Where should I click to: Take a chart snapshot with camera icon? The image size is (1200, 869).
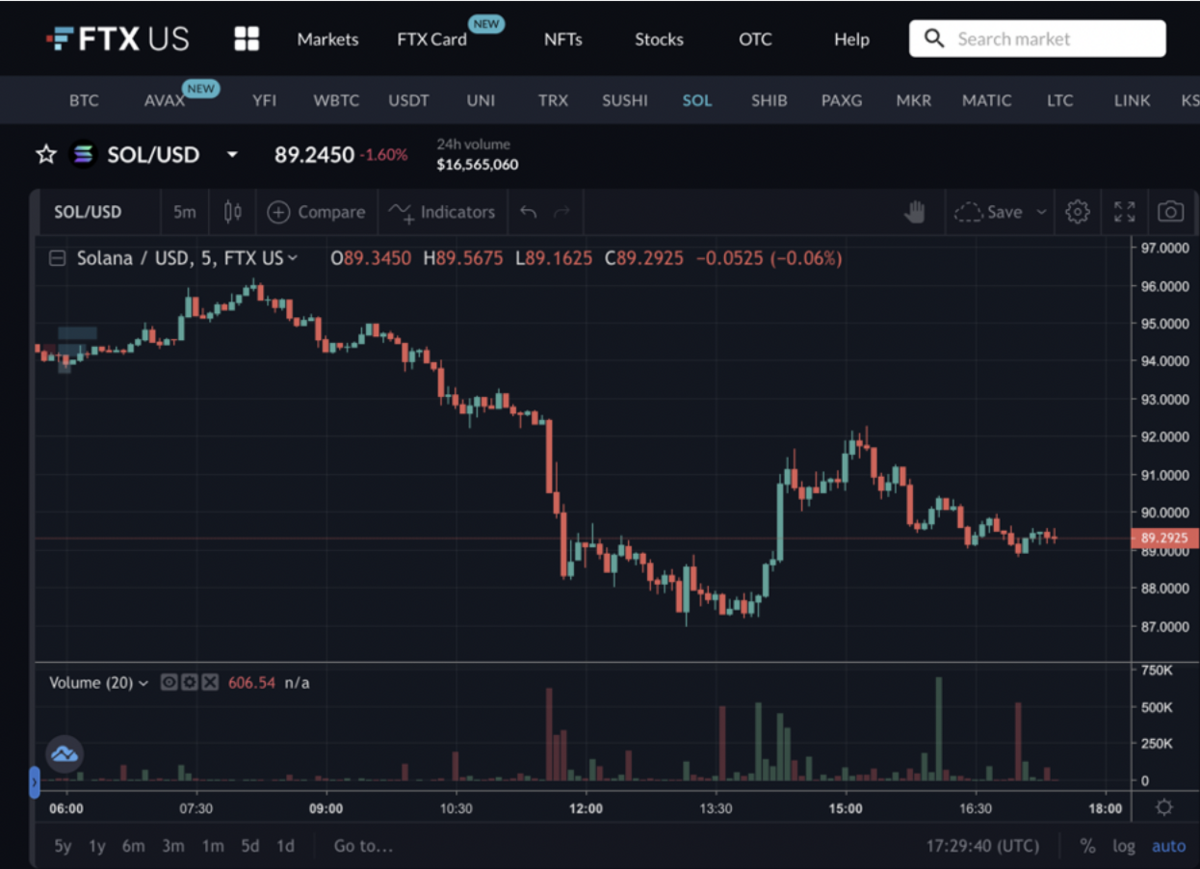(x=1170, y=212)
